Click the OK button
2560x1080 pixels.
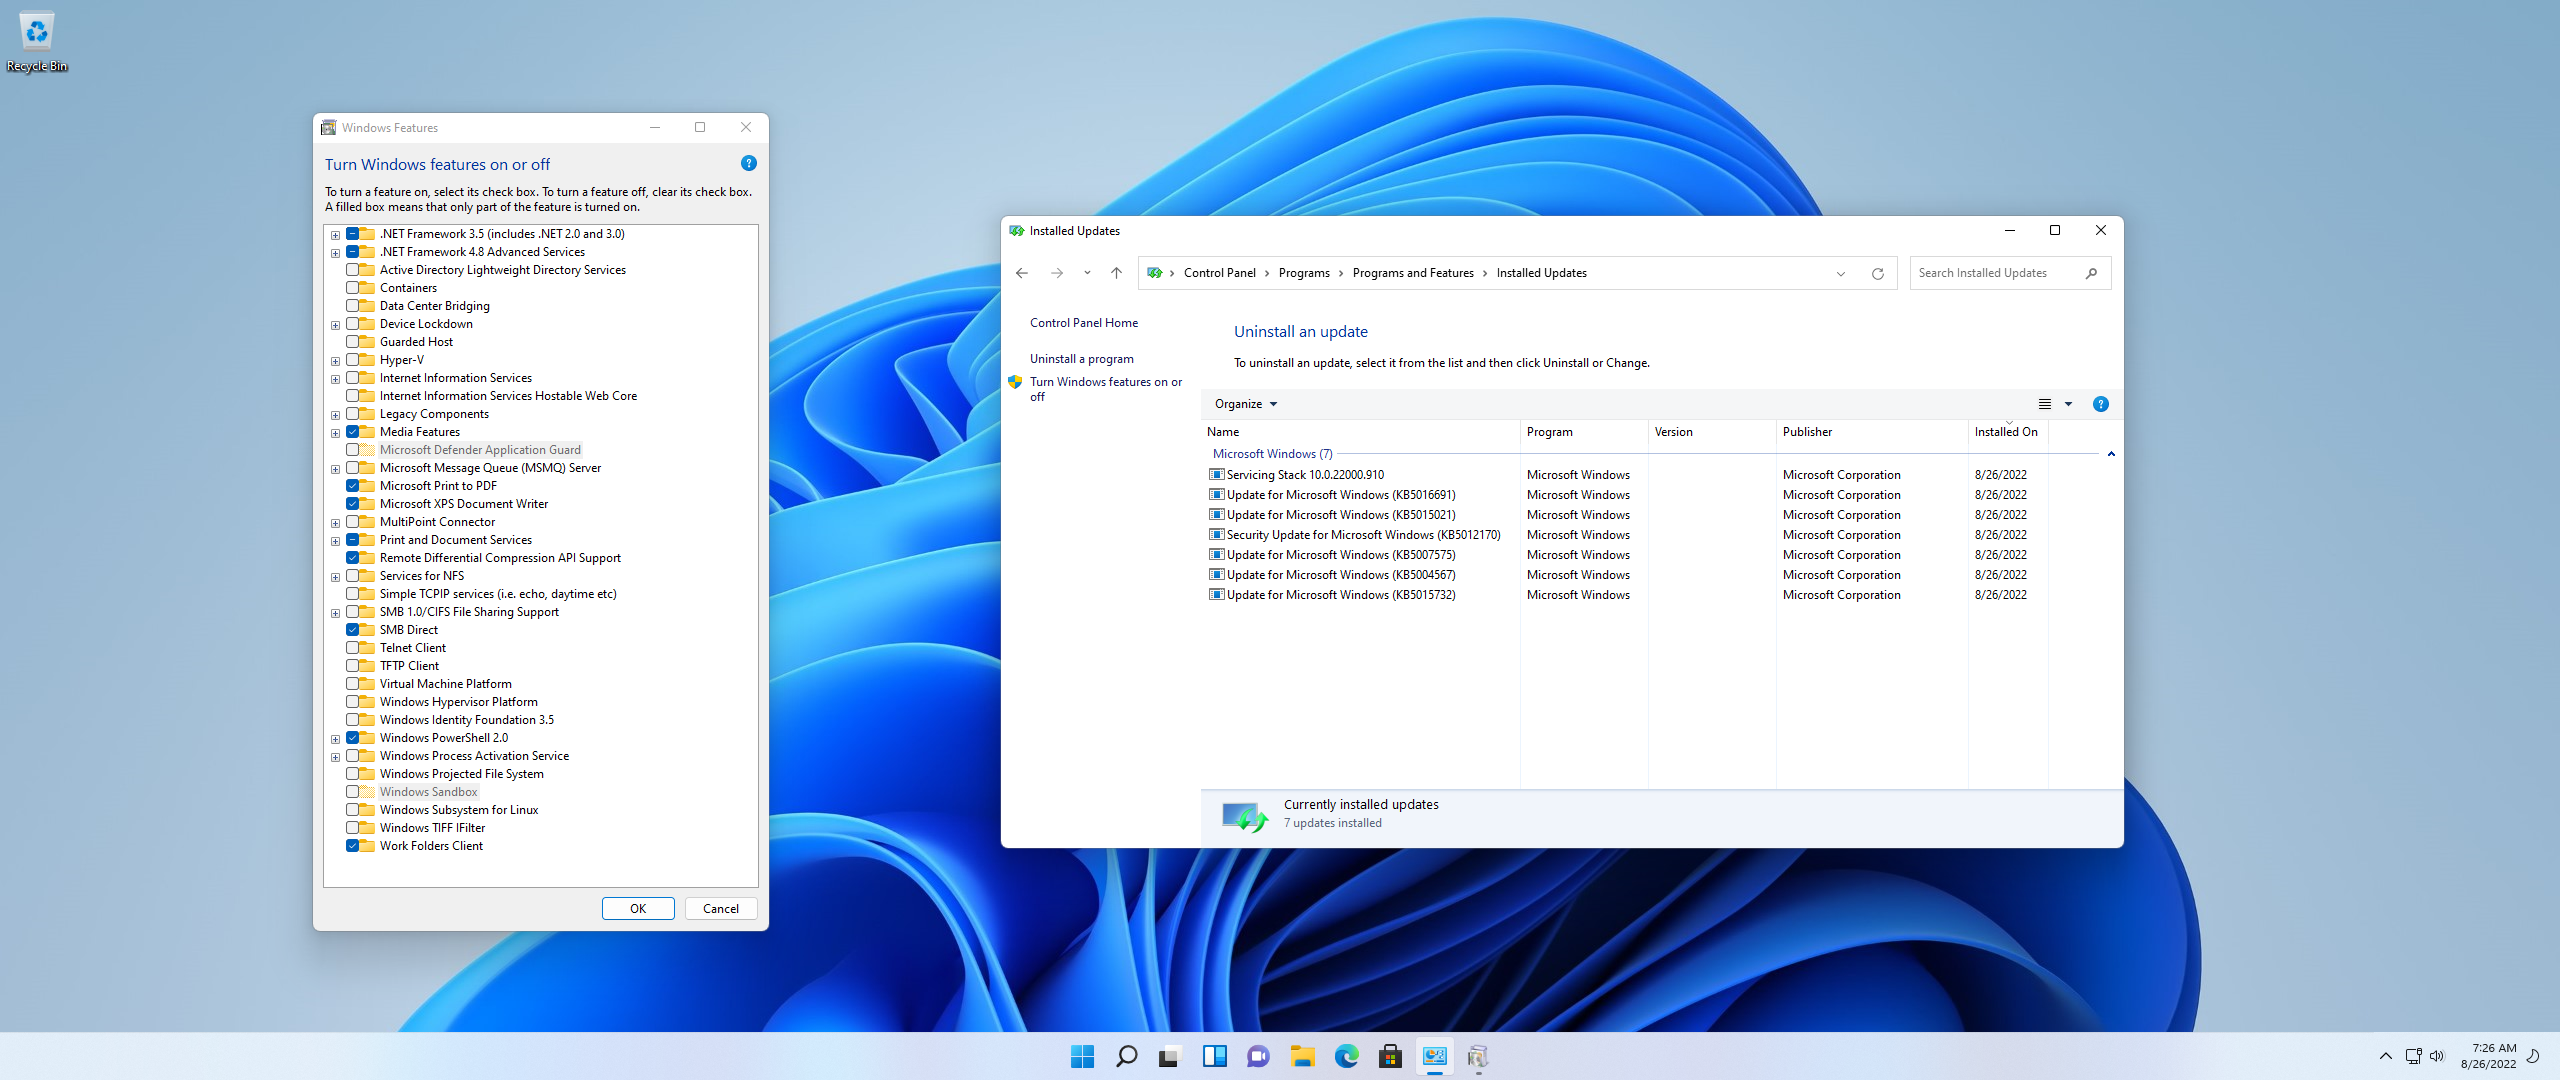pyautogui.click(x=637, y=908)
